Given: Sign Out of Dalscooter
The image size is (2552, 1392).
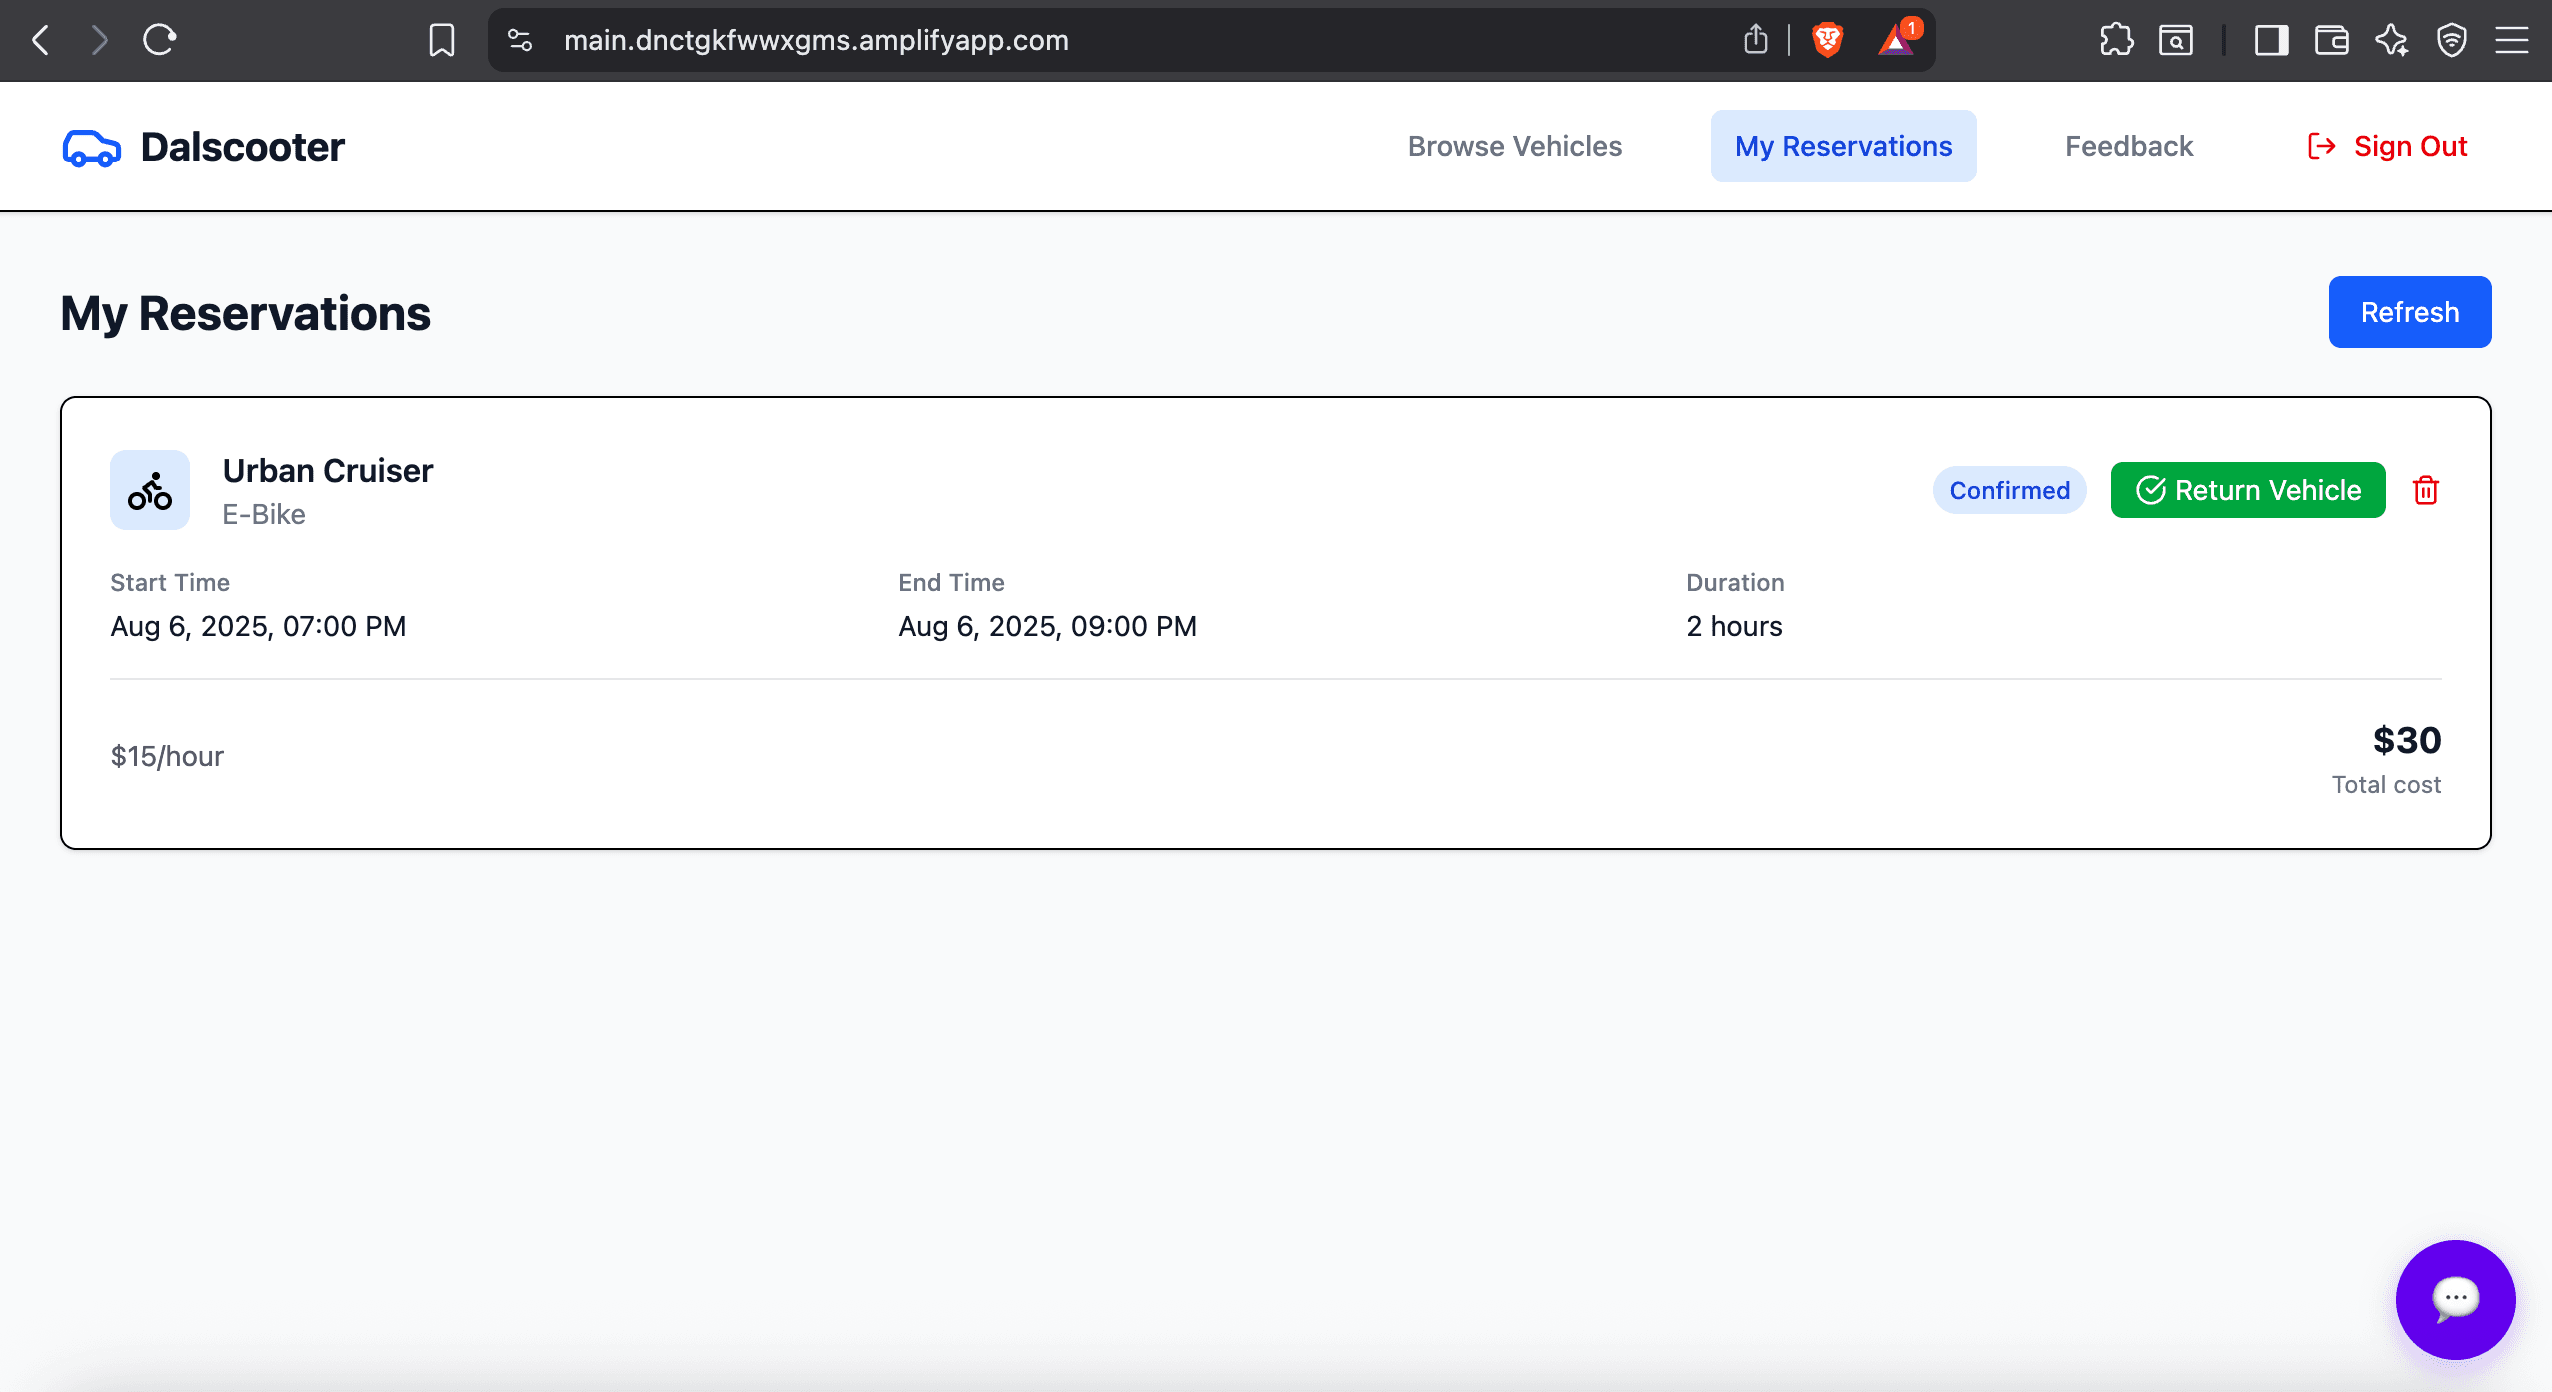Looking at the screenshot, I should pos(2387,146).
